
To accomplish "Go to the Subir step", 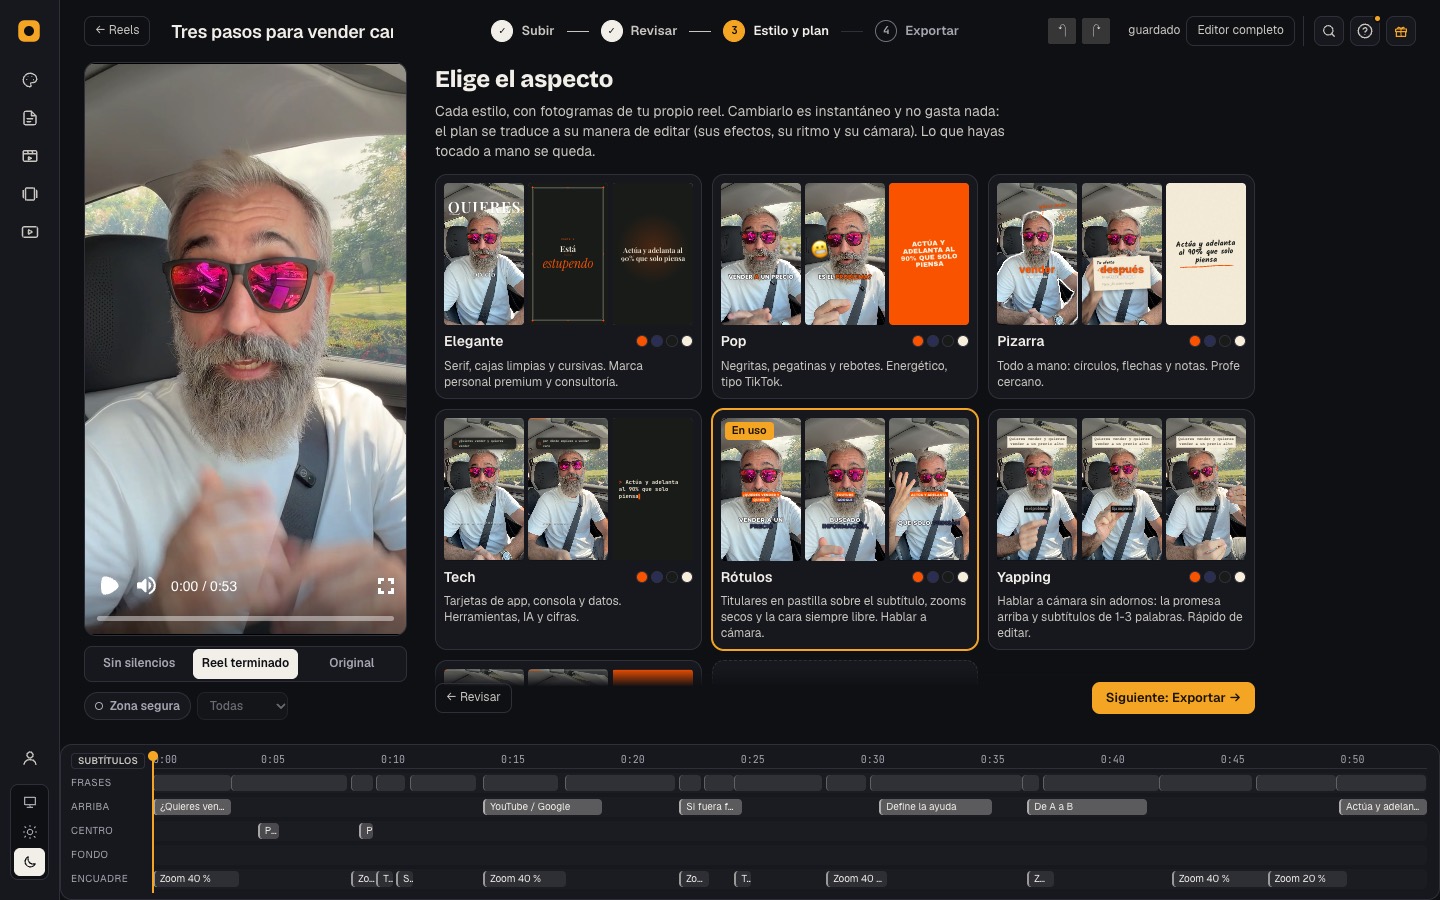I will (522, 31).
